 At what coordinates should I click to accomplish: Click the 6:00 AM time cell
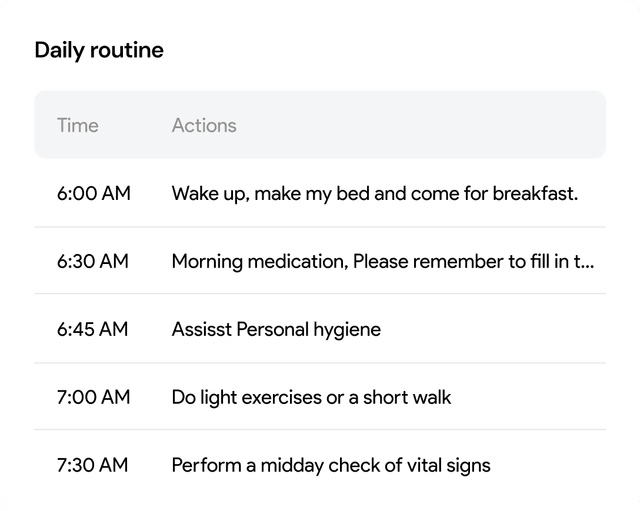coord(93,193)
